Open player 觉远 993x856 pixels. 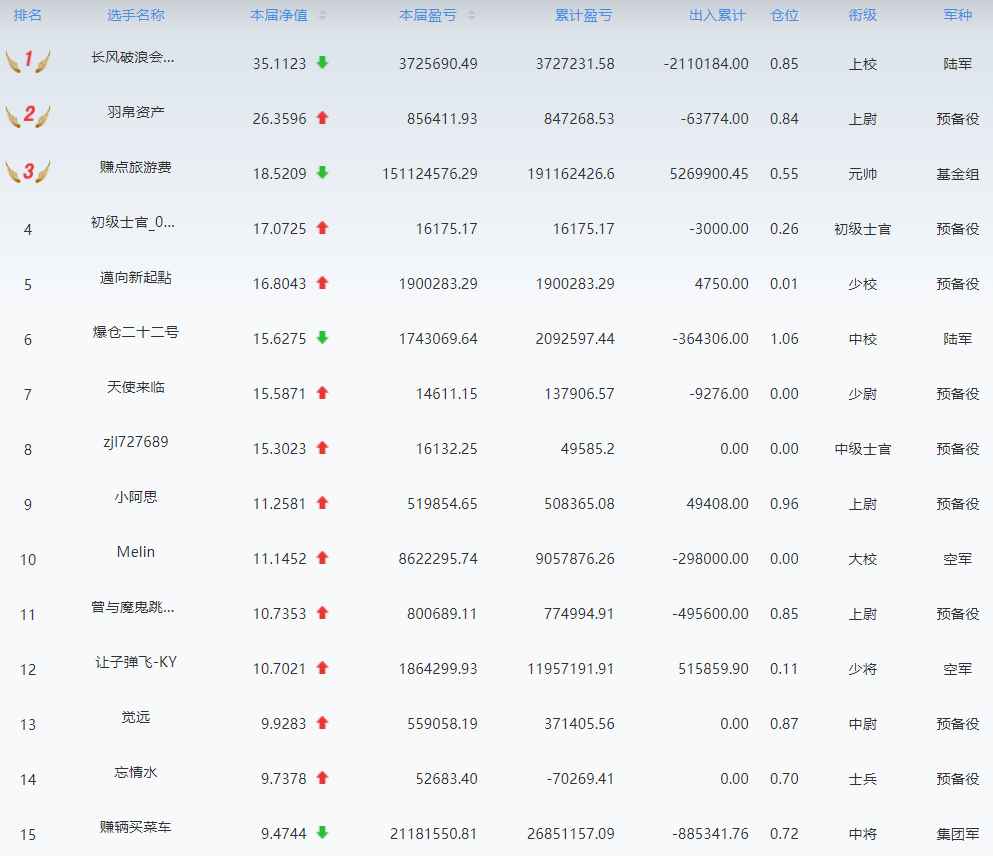pyautogui.click(x=136, y=718)
